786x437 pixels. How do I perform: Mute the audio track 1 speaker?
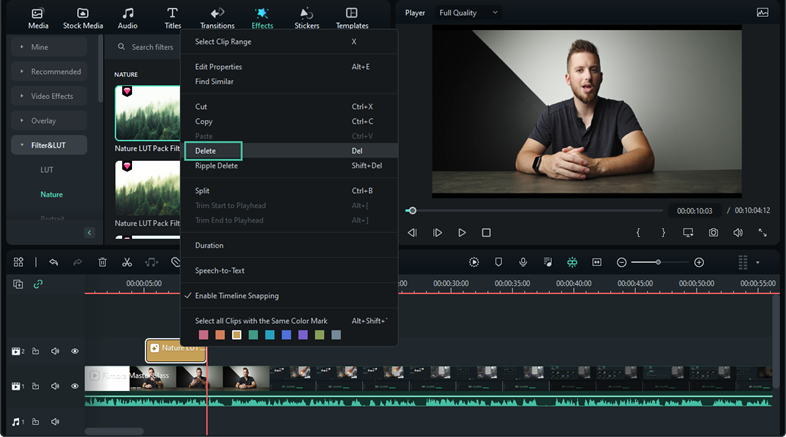pos(55,421)
